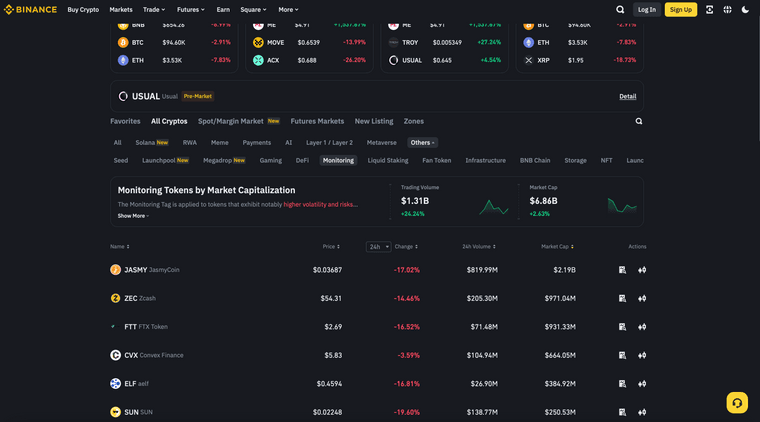Click the Log In button
760x422 pixels.
647,10
